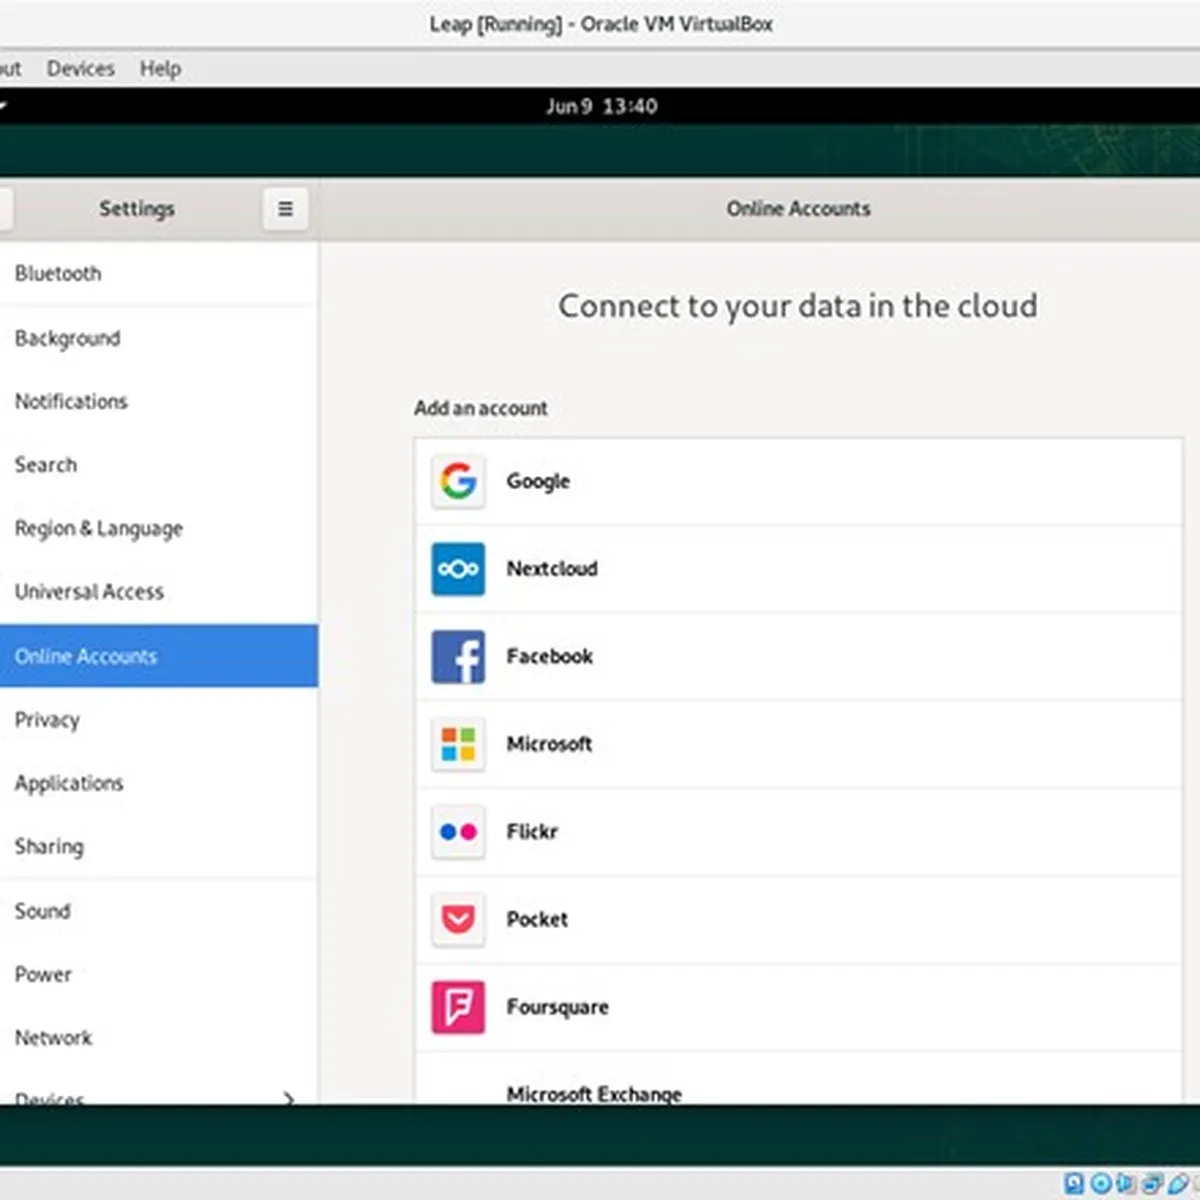Open the VirtualBox Help menu
Viewport: 1200px width, 1200px height.
(160, 69)
